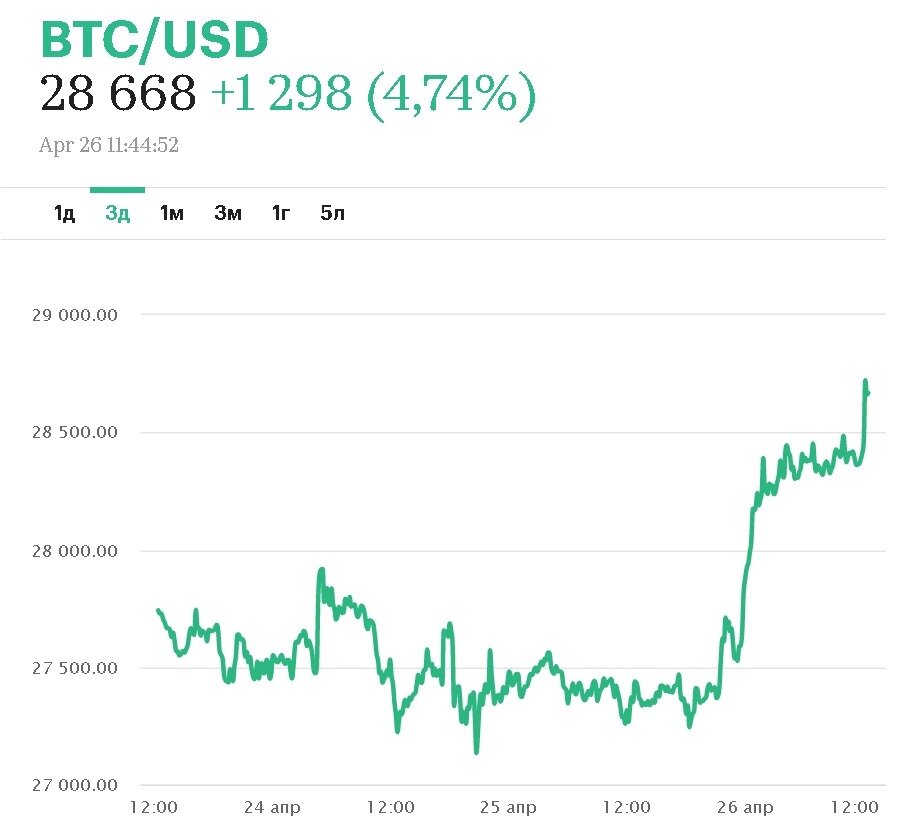Select the 1д time range tab
The image size is (906, 824).
pyautogui.click(x=64, y=213)
